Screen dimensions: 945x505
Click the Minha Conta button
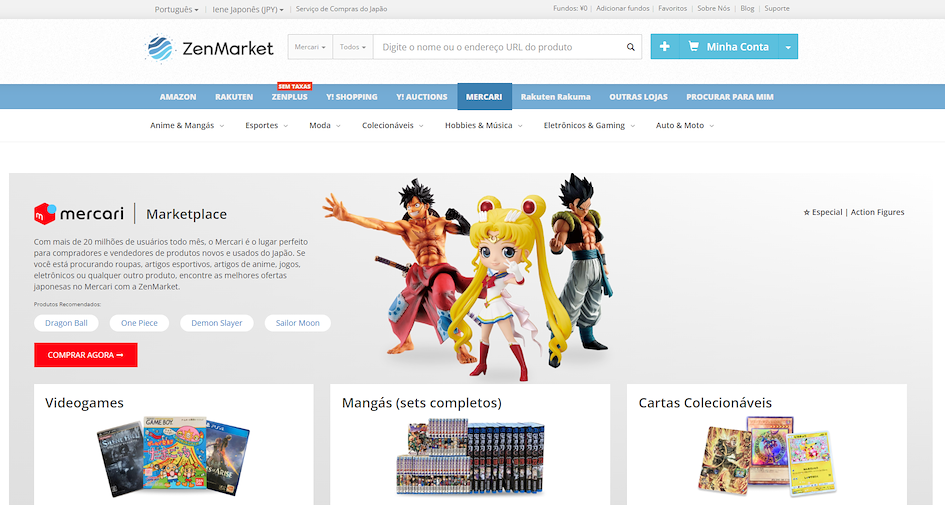[729, 46]
